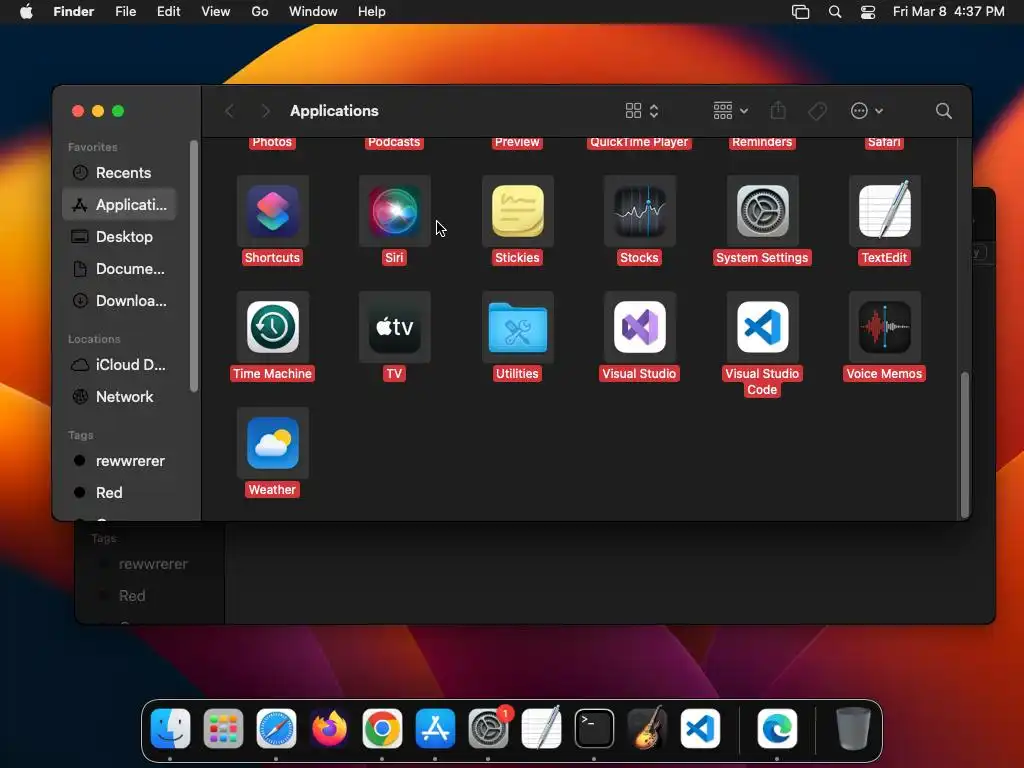This screenshot has height=768, width=1024.
Task: Select the blue Visual Studio Code app icon
Action: (762, 327)
